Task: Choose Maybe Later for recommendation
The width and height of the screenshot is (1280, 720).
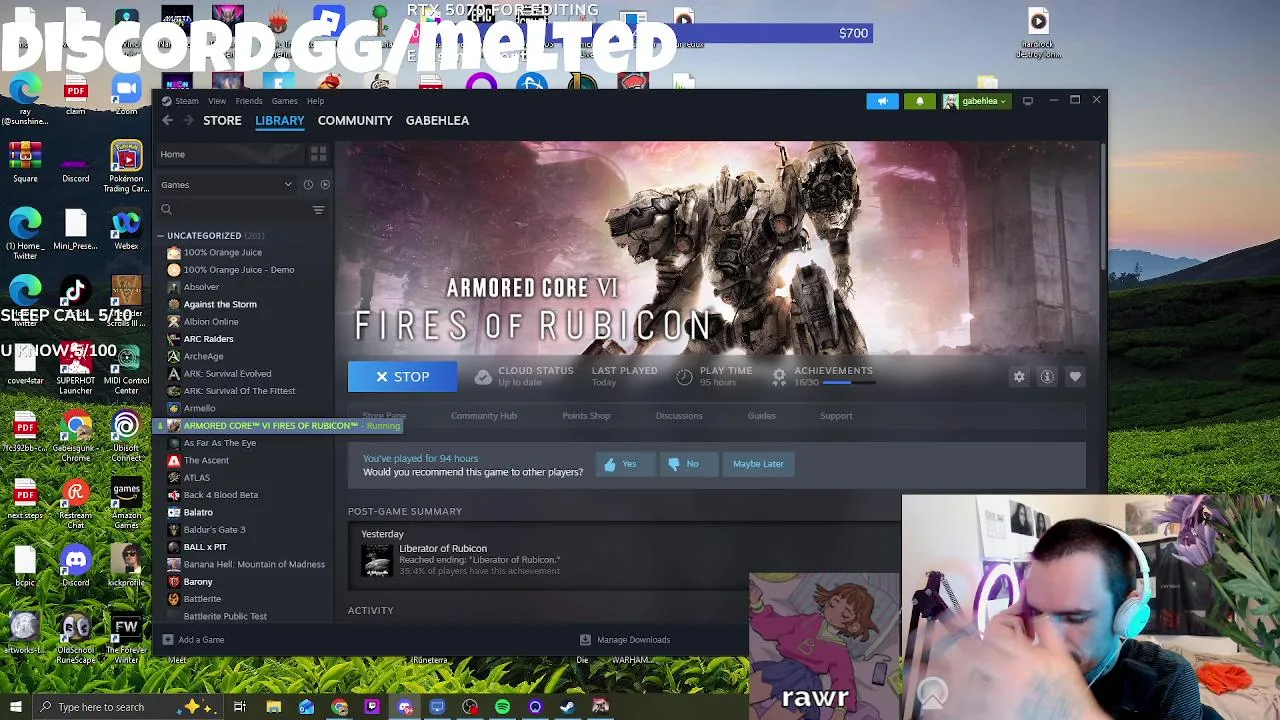Action: 758,464
